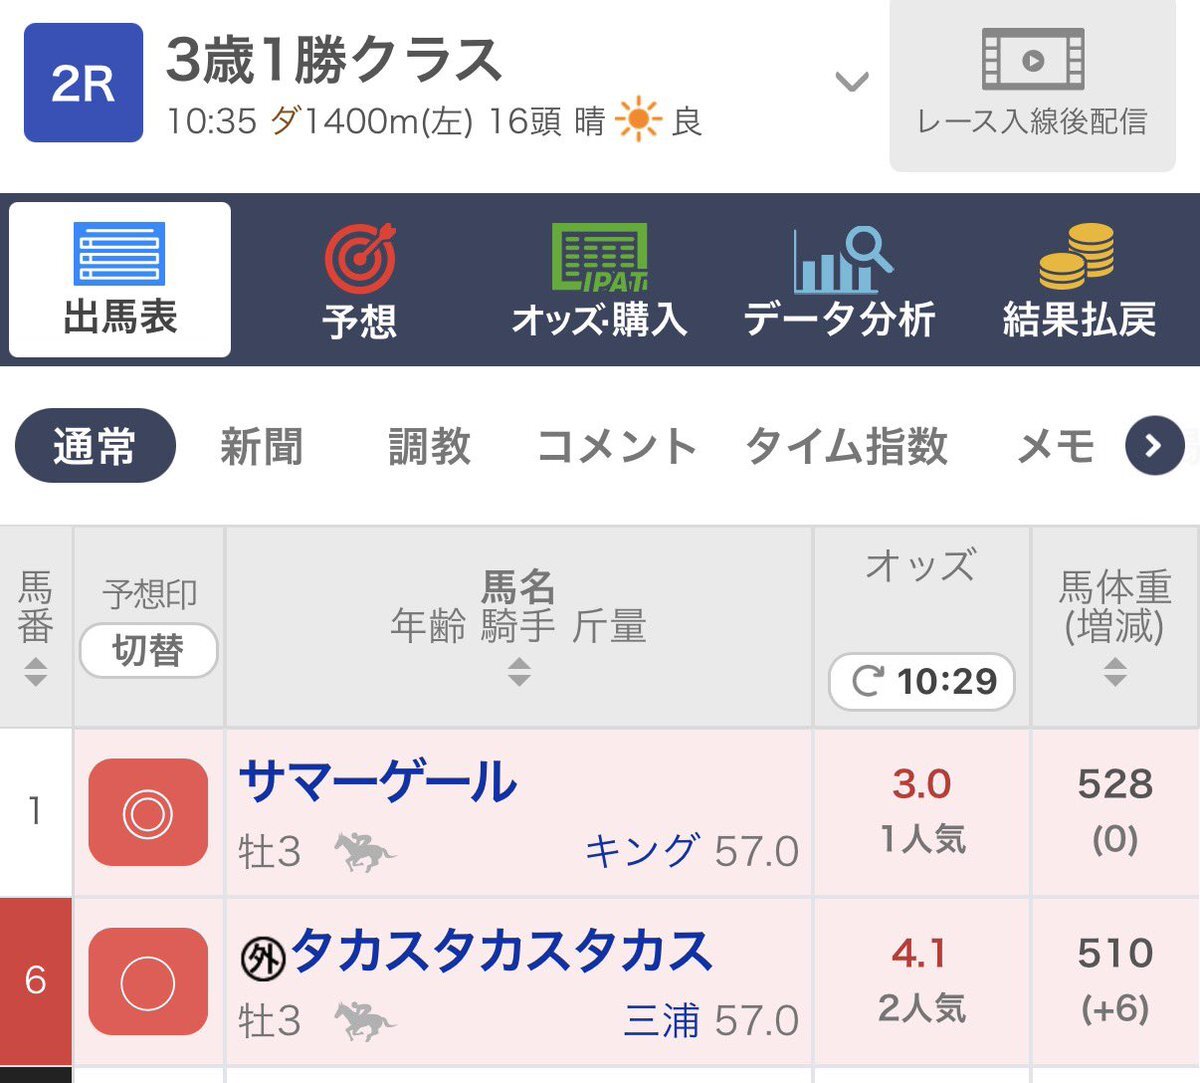This screenshot has width=1200, height=1083.
Task: Select the 出馬表 tab
Action: point(120,280)
